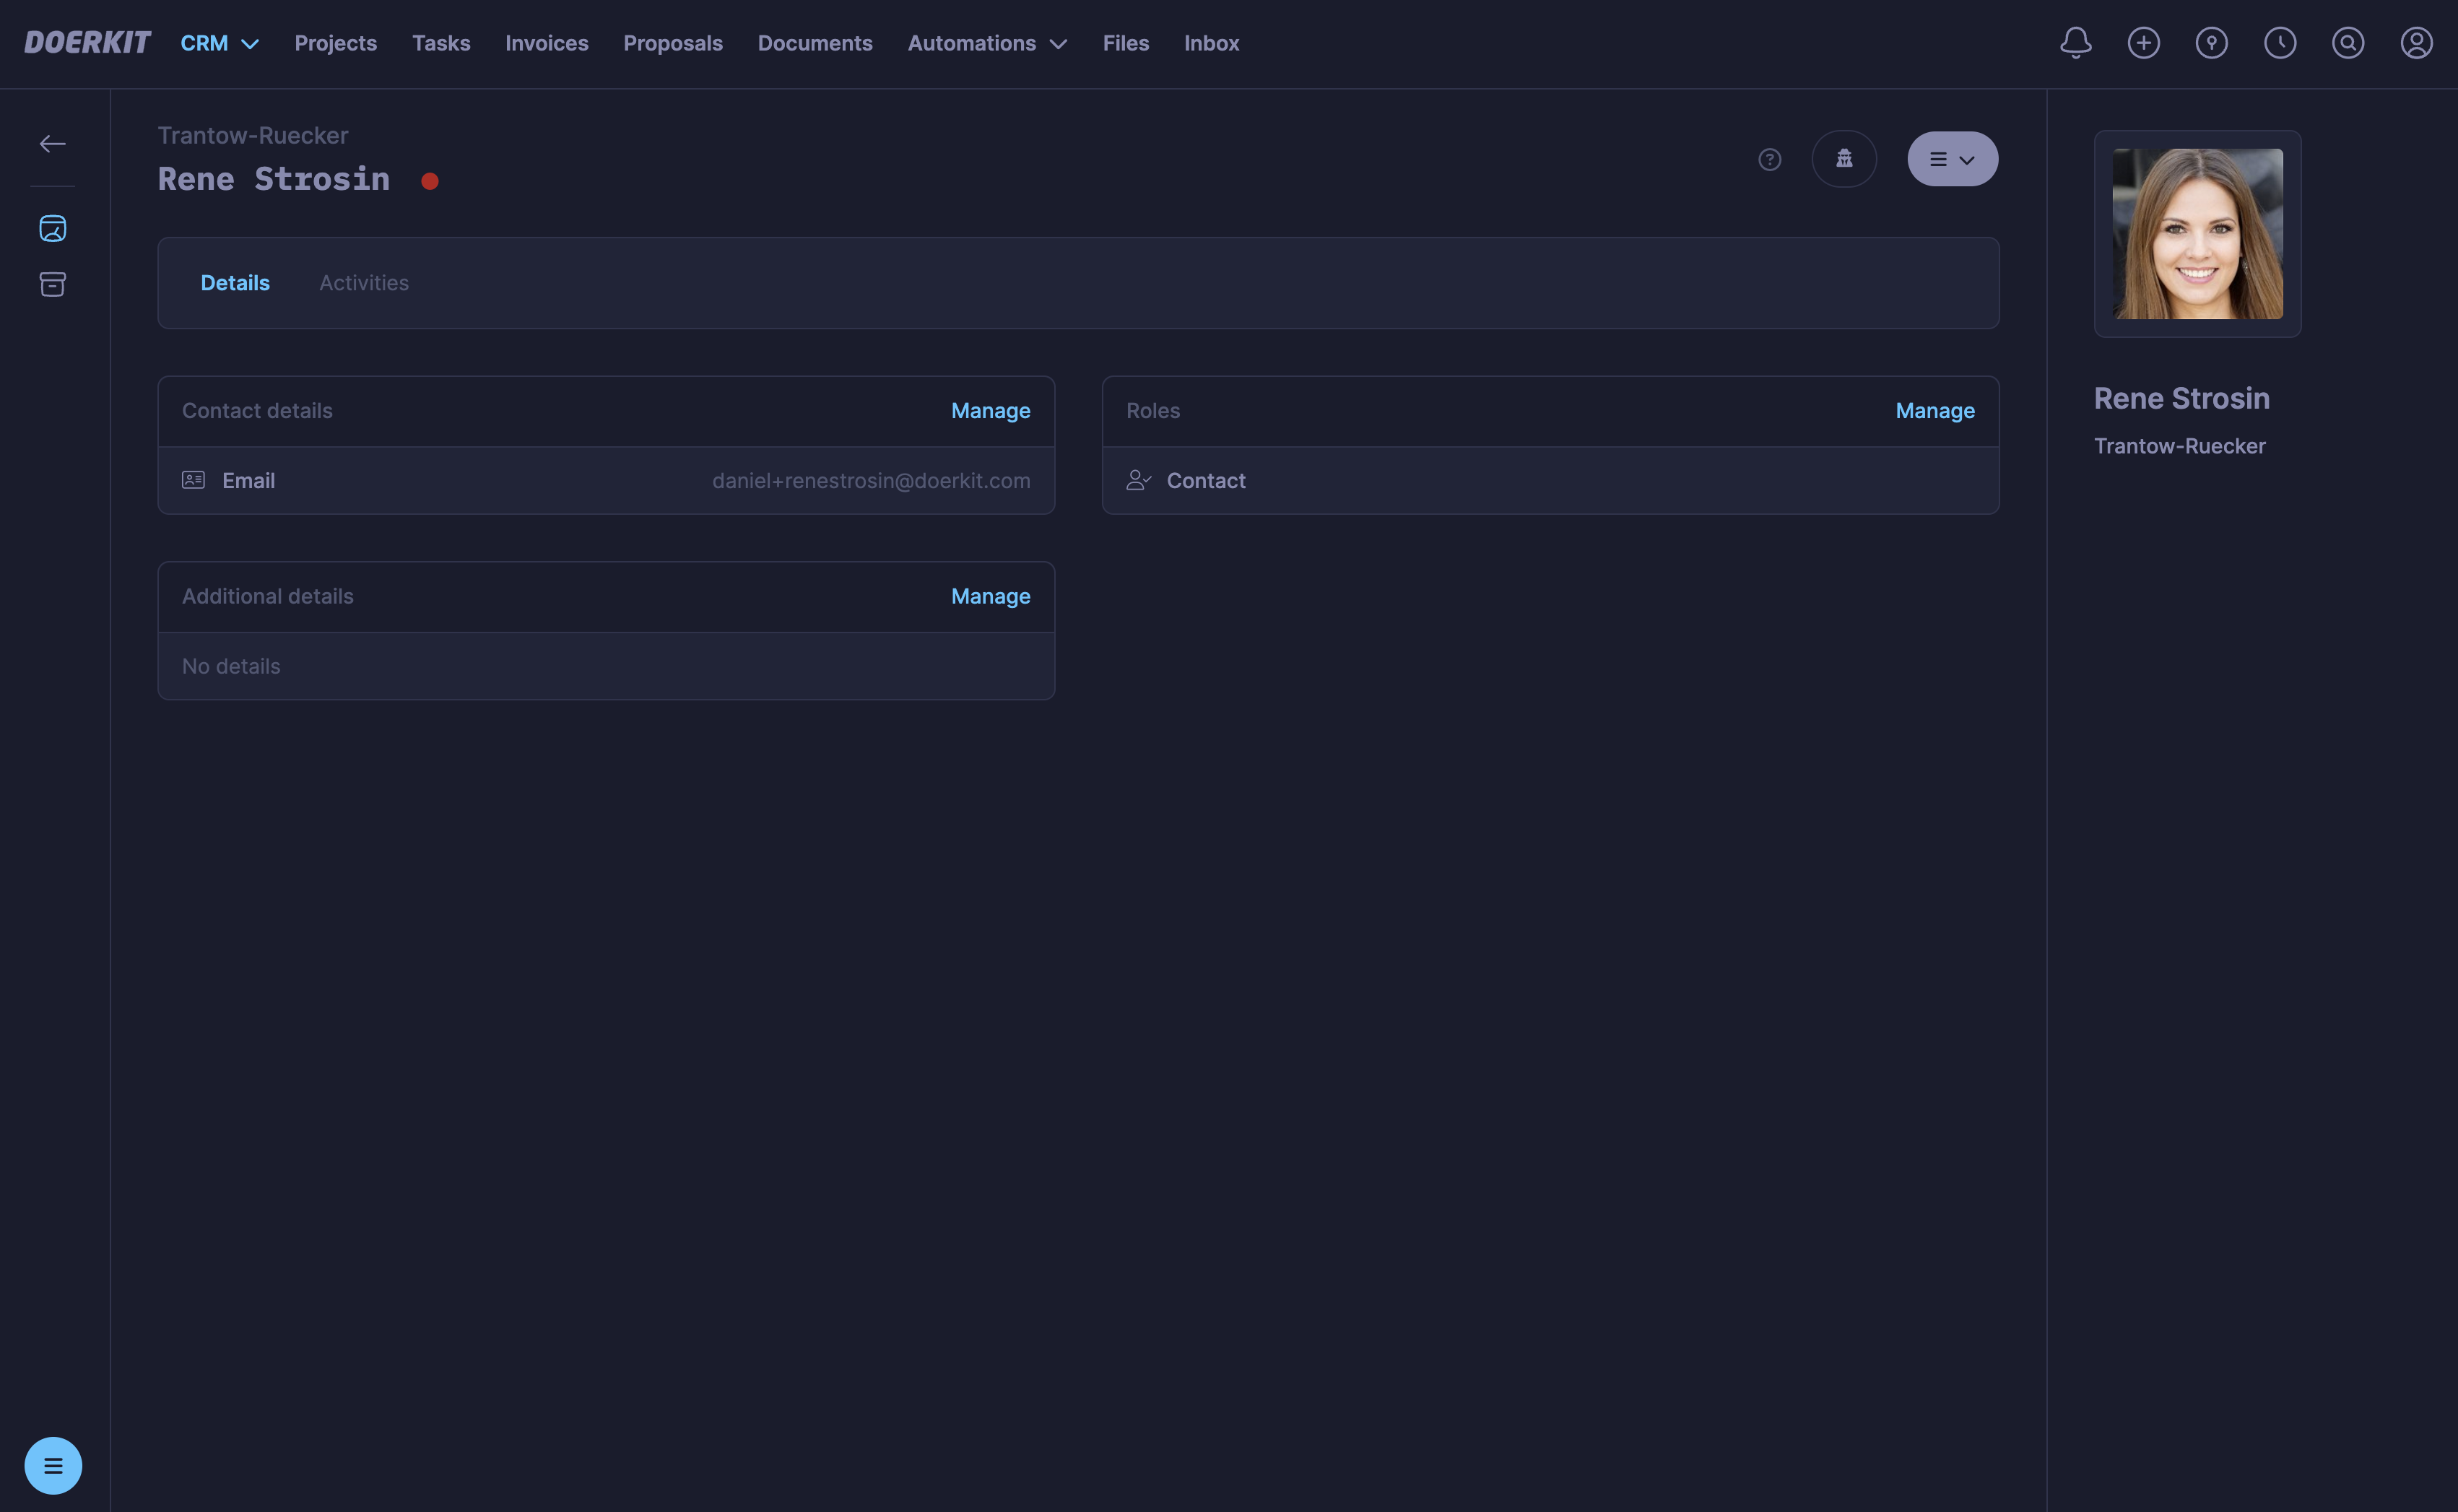
Task: Open the help question mark beside contact actions
Action: pos(1769,159)
